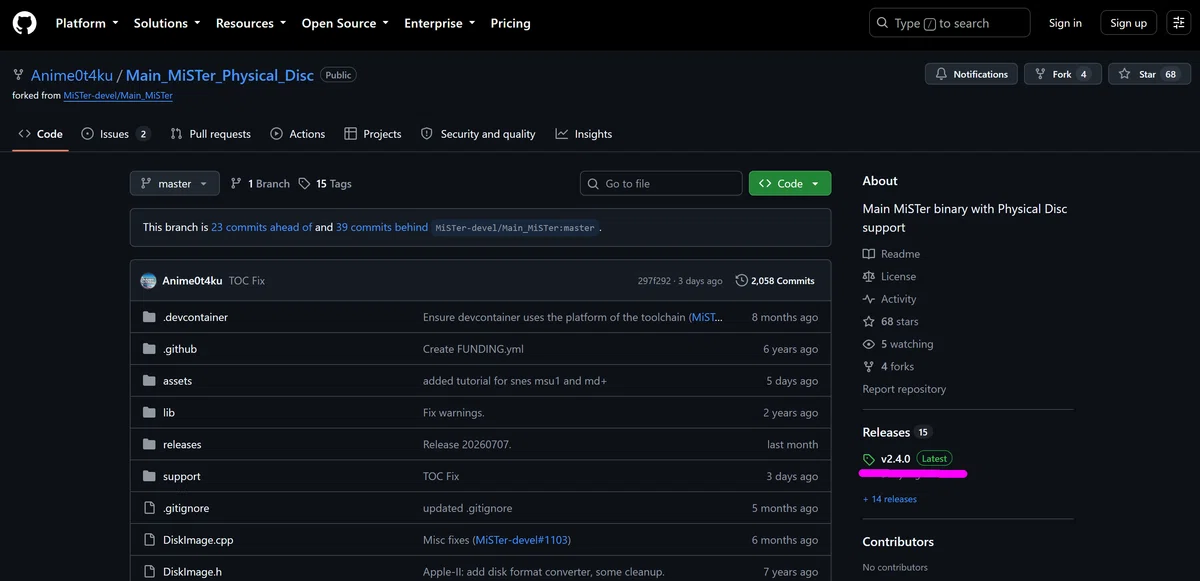This screenshot has height=581, width=1200.
Task: View the 1 Branch list
Action: 260,184
